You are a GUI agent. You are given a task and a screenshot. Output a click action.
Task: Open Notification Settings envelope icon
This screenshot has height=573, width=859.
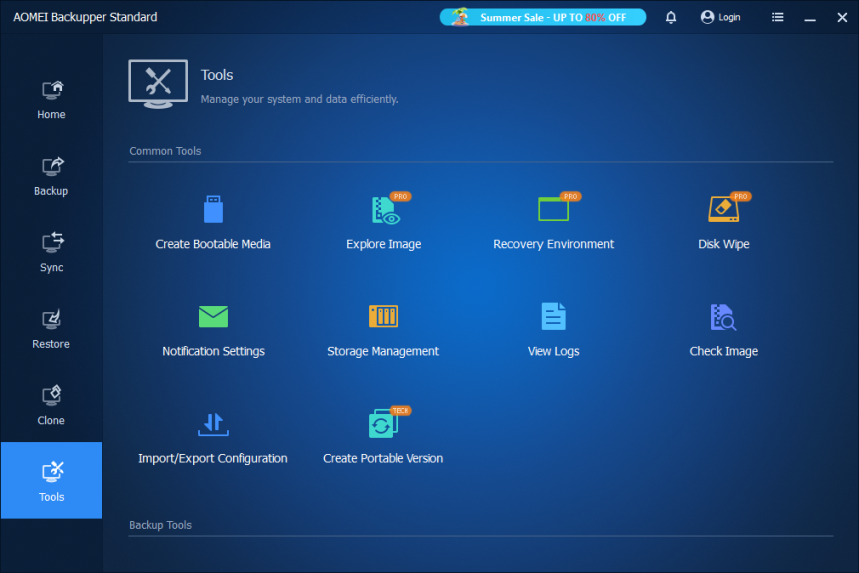(x=213, y=317)
